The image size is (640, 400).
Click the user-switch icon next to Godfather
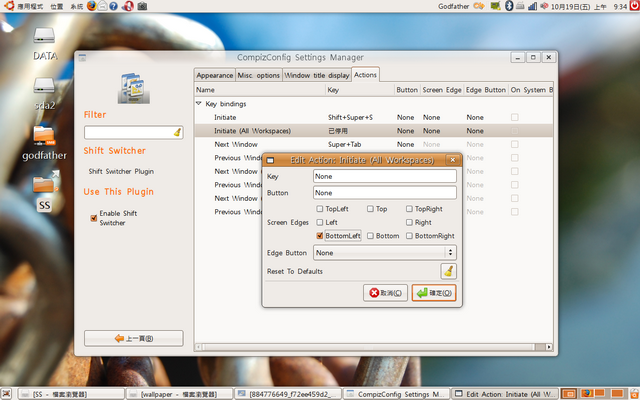pyautogui.click(x=479, y=6)
